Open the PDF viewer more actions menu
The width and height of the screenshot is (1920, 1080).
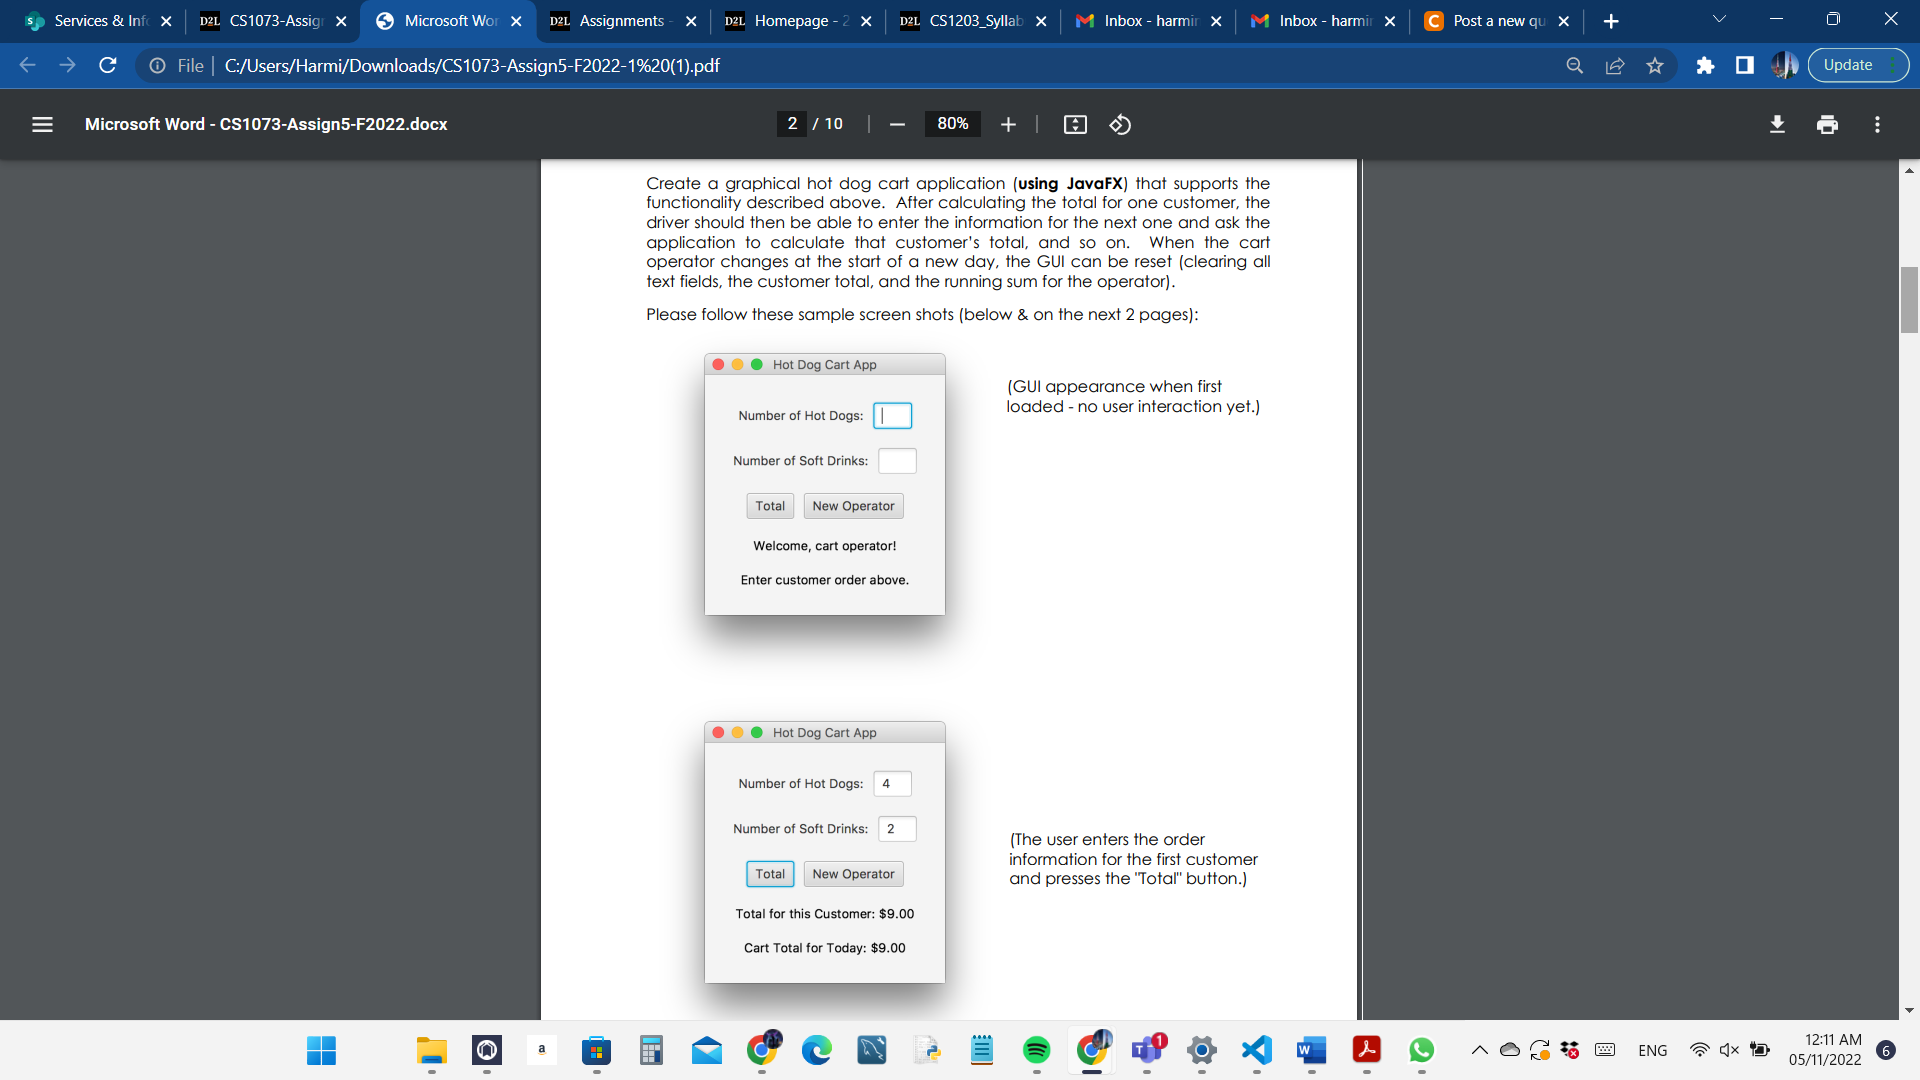point(1877,124)
